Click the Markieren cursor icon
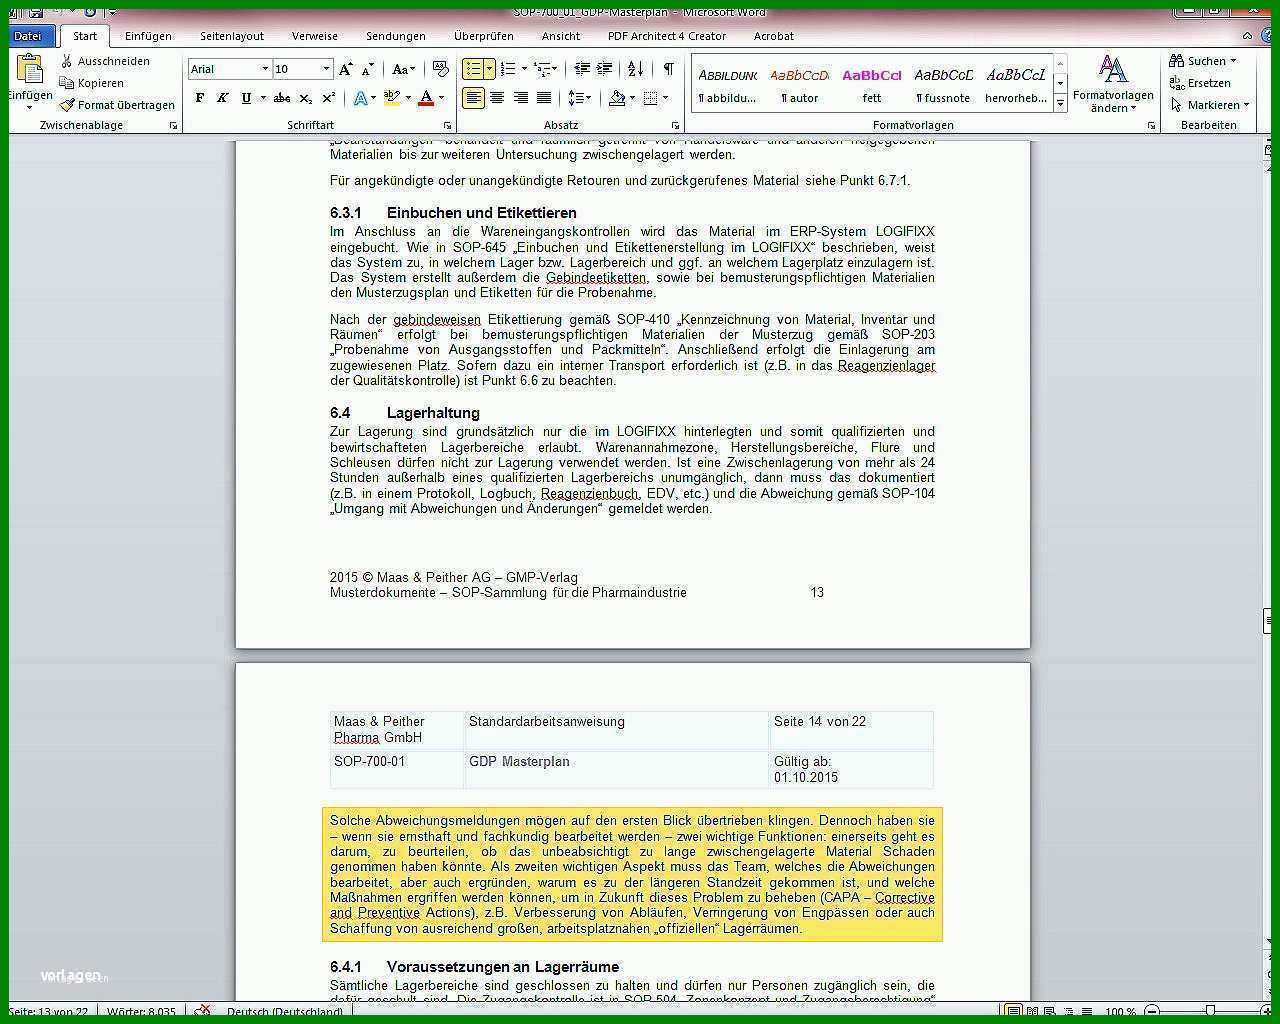1280x1024 pixels. (x=1177, y=105)
